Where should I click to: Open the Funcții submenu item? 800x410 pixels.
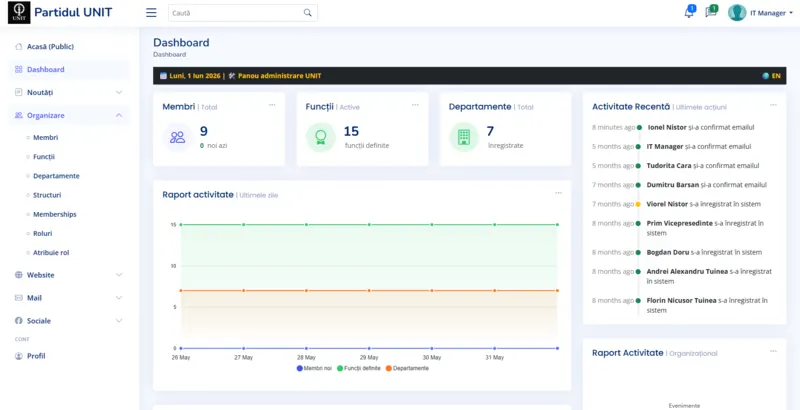coord(44,157)
